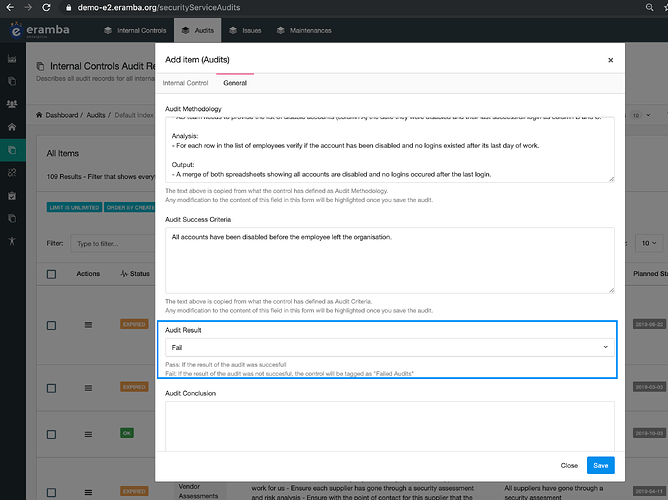This screenshot has width=668, height=500.
Task: Open the browser zoom magnifier icon
Action: [x=649, y=8]
